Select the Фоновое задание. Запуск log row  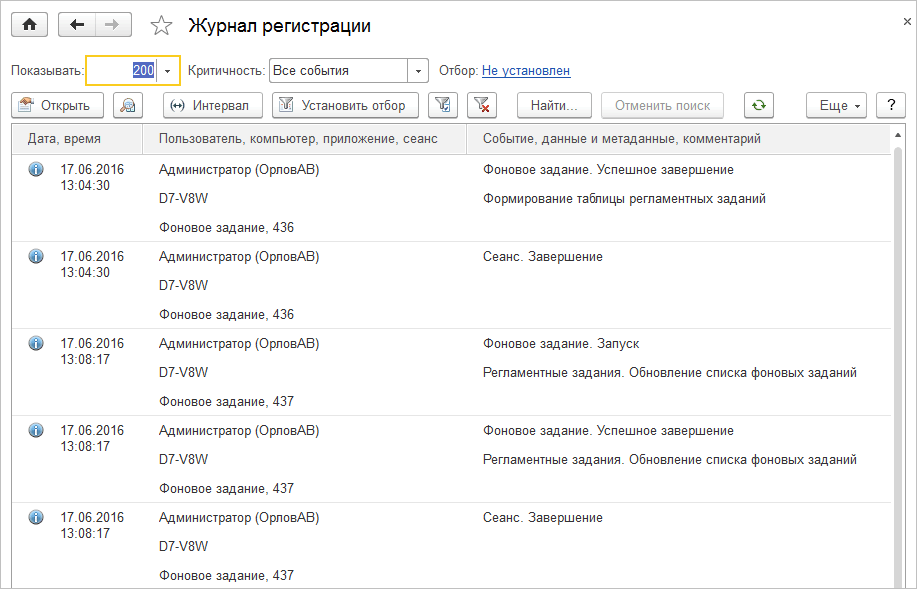point(560,344)
